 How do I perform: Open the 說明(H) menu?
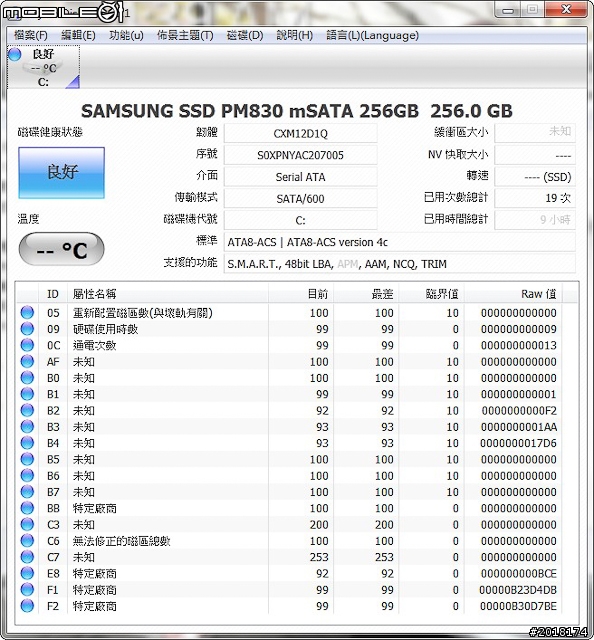pos(294,36)
